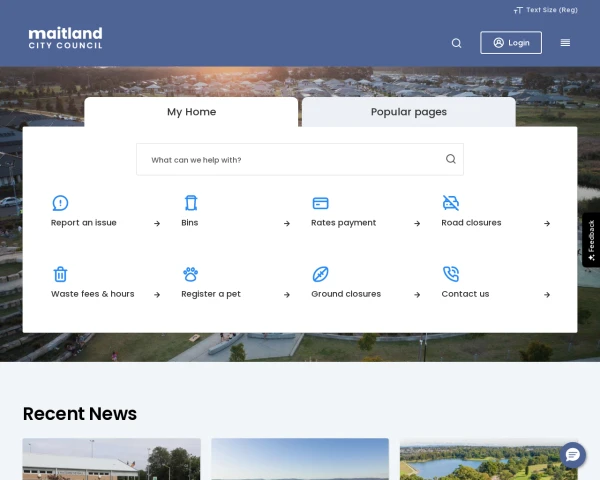Open the hamburger menu in header
600x480 pixels.
point(565,43)
